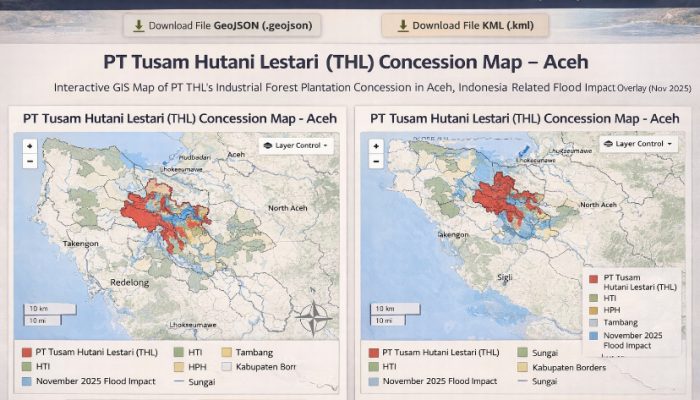Screen dimensions: 700x400
Task: Click Kabupaten Borders swatch in right legend
Action: 523,367
